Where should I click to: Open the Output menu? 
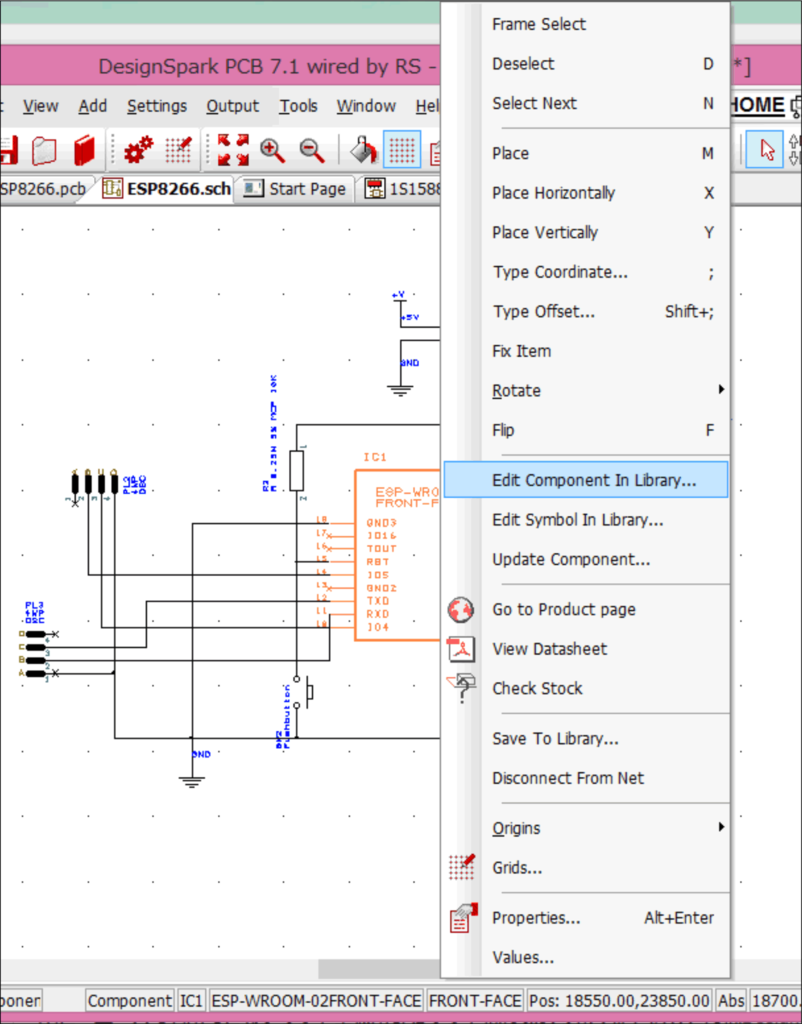pyautogui.click(x=233, y=106)
